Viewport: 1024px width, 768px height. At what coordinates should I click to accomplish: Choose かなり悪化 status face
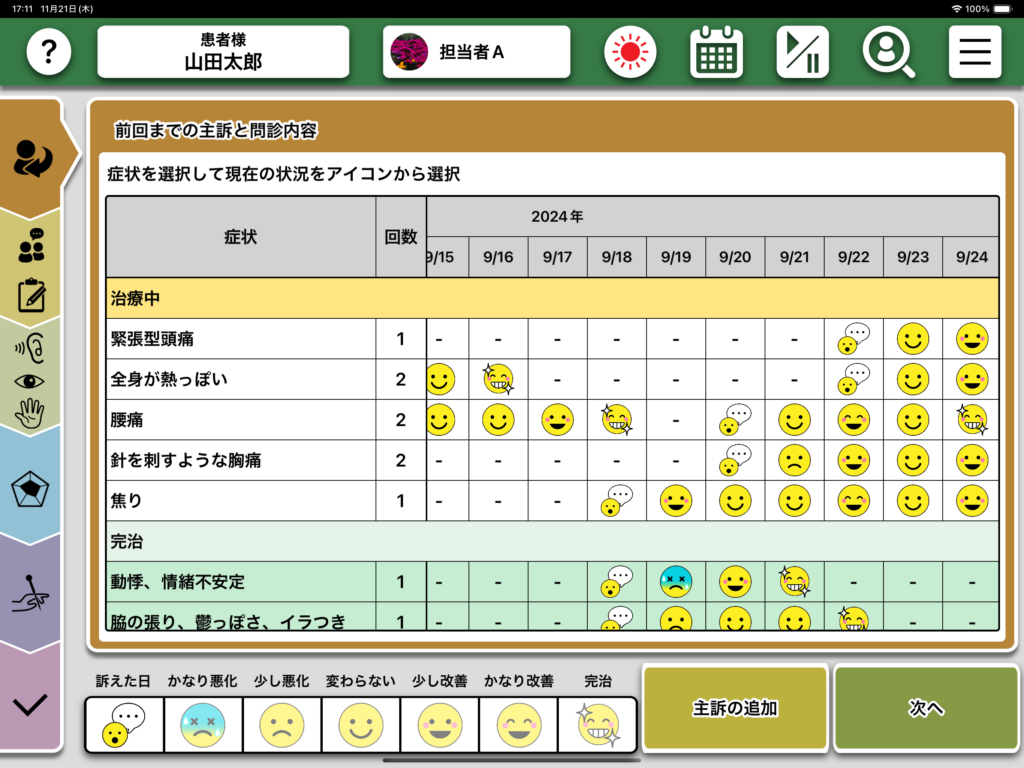tap(203, 724)
